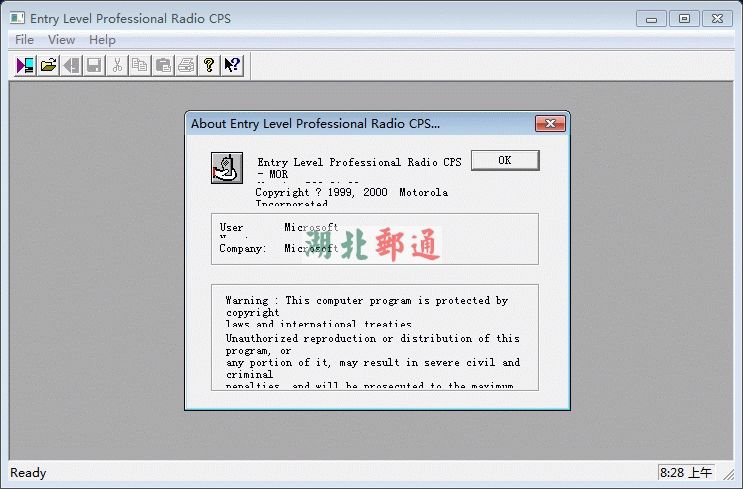Activate the context help pointer icon

pyautogui.click(x=232, y=65)
